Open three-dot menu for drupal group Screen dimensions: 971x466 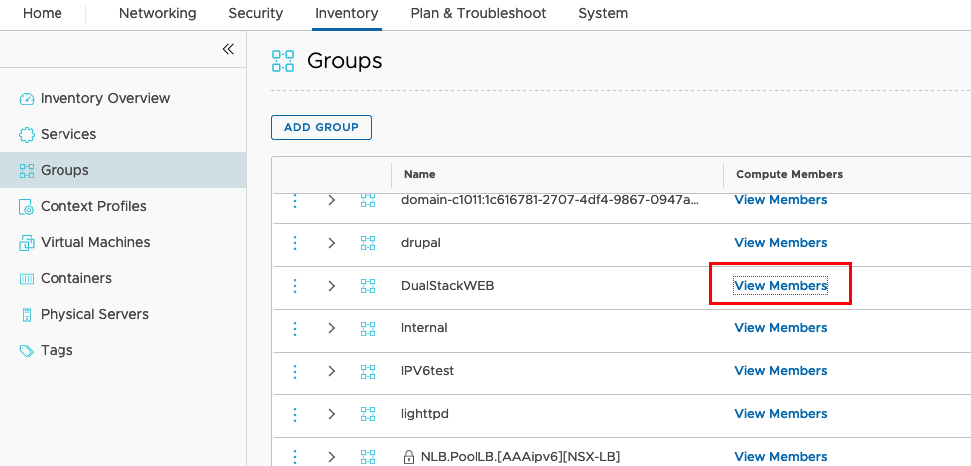[295, 243]
